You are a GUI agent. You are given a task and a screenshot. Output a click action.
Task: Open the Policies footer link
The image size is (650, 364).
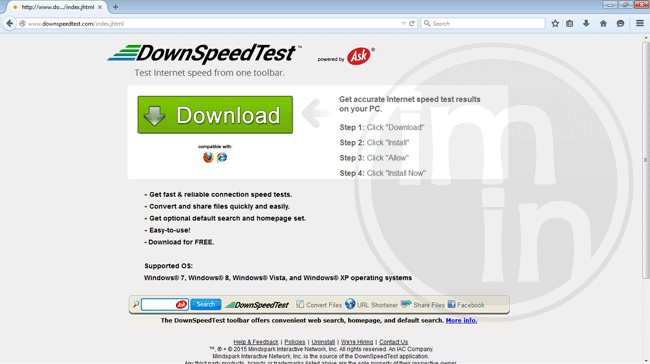click(x=295, y=342)
